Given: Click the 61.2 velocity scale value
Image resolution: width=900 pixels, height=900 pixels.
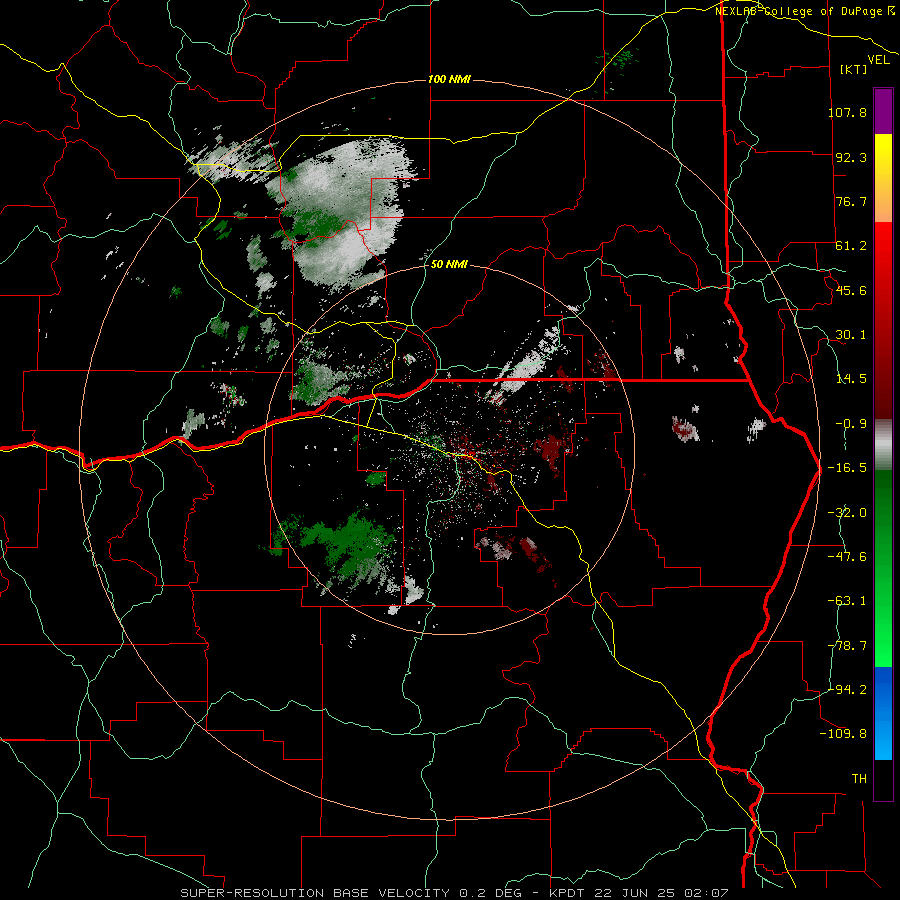Looking at the screenshot, I should tap(851, 246).
